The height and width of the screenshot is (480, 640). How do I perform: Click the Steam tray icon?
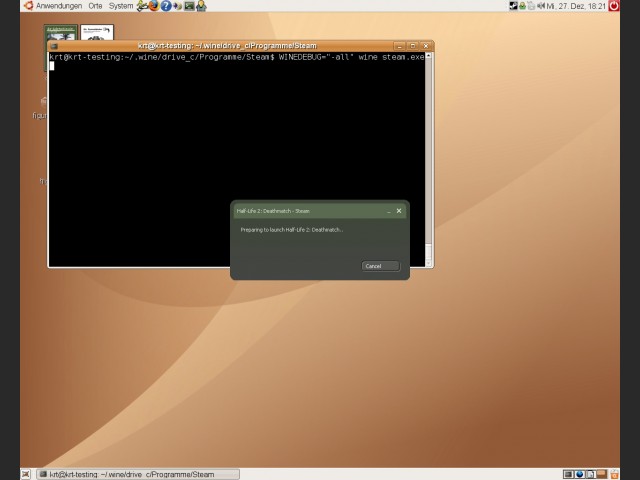(513, 6)
